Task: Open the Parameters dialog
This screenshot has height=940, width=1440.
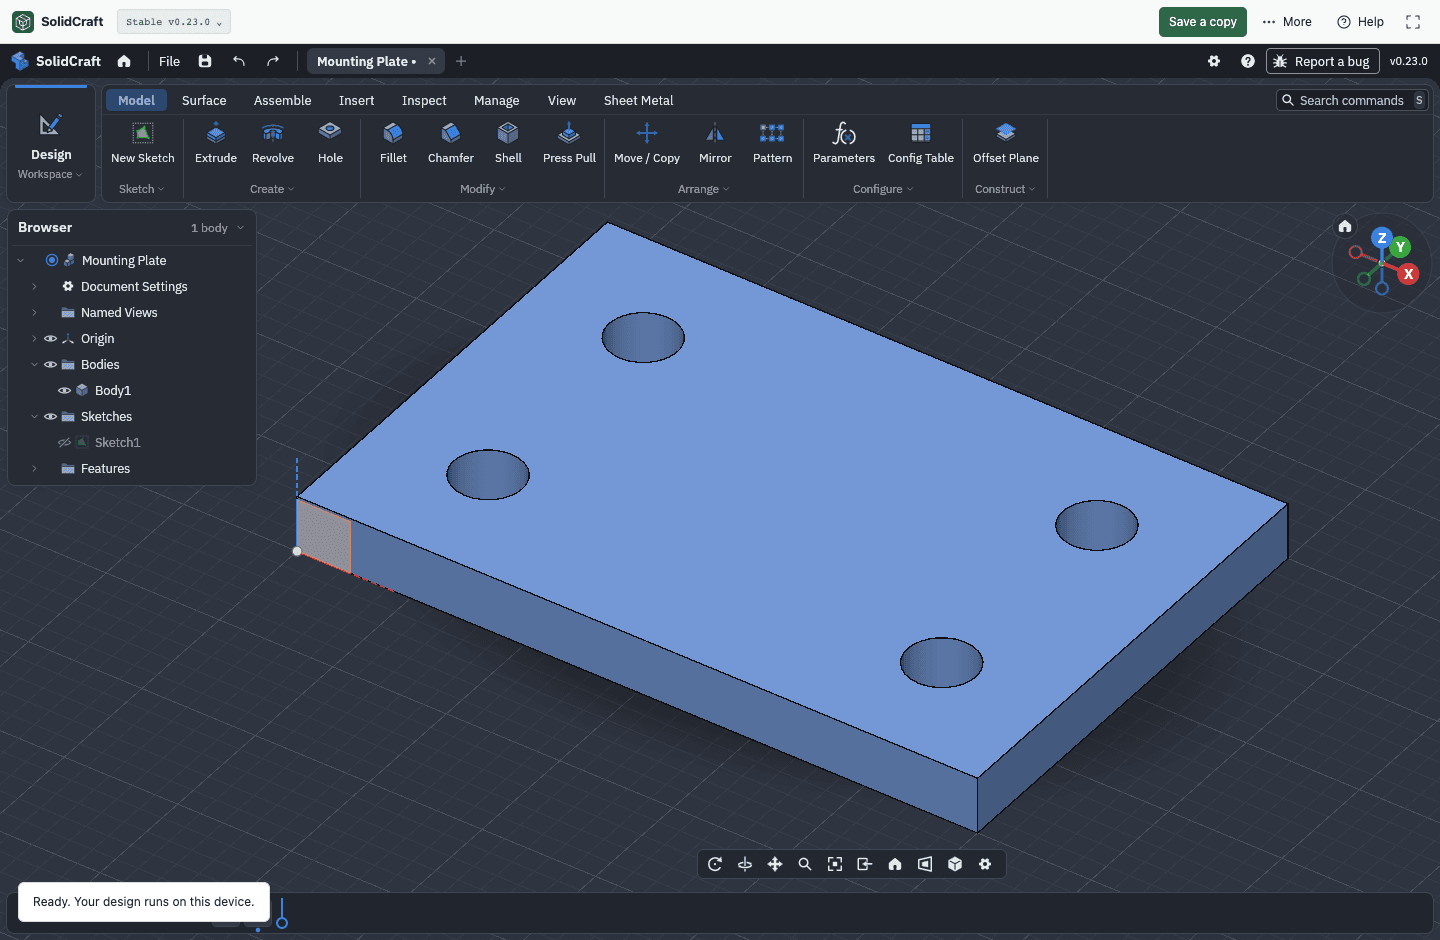Action: click(x=844, y=143)
